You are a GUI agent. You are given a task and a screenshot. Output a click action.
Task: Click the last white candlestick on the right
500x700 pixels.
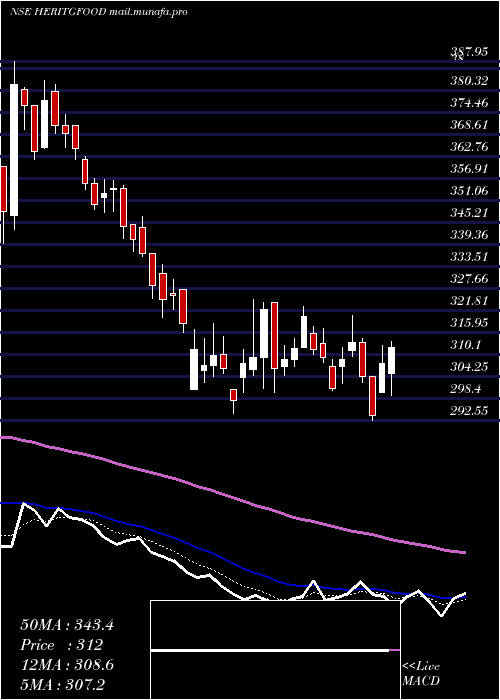[x=392, y=360]
